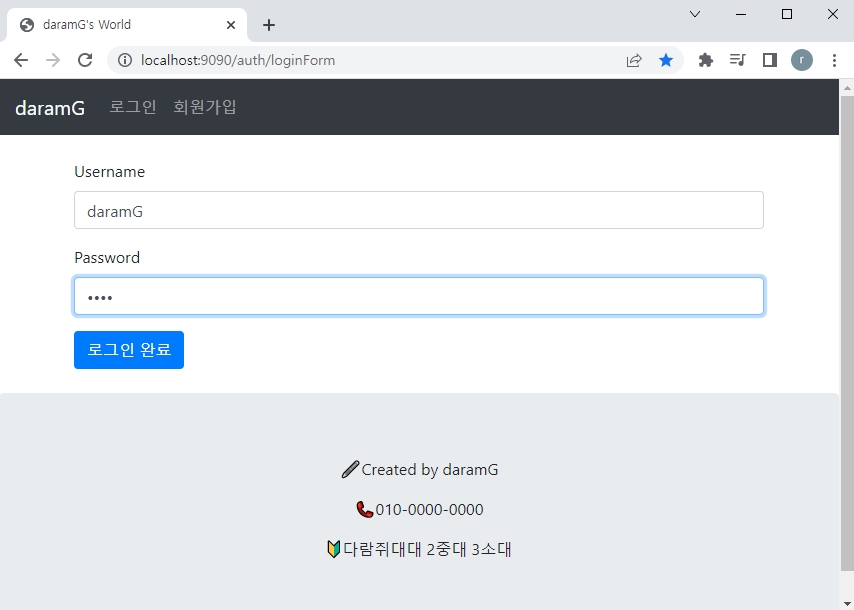View site information icon in address bar

(125, 60)
